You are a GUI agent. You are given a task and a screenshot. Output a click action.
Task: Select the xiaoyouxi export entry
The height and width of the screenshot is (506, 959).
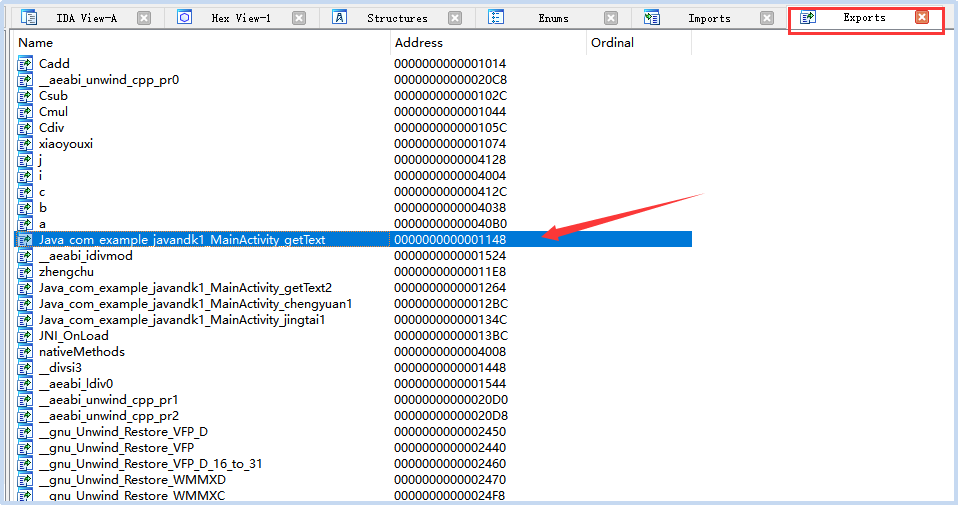click(66, 144)
